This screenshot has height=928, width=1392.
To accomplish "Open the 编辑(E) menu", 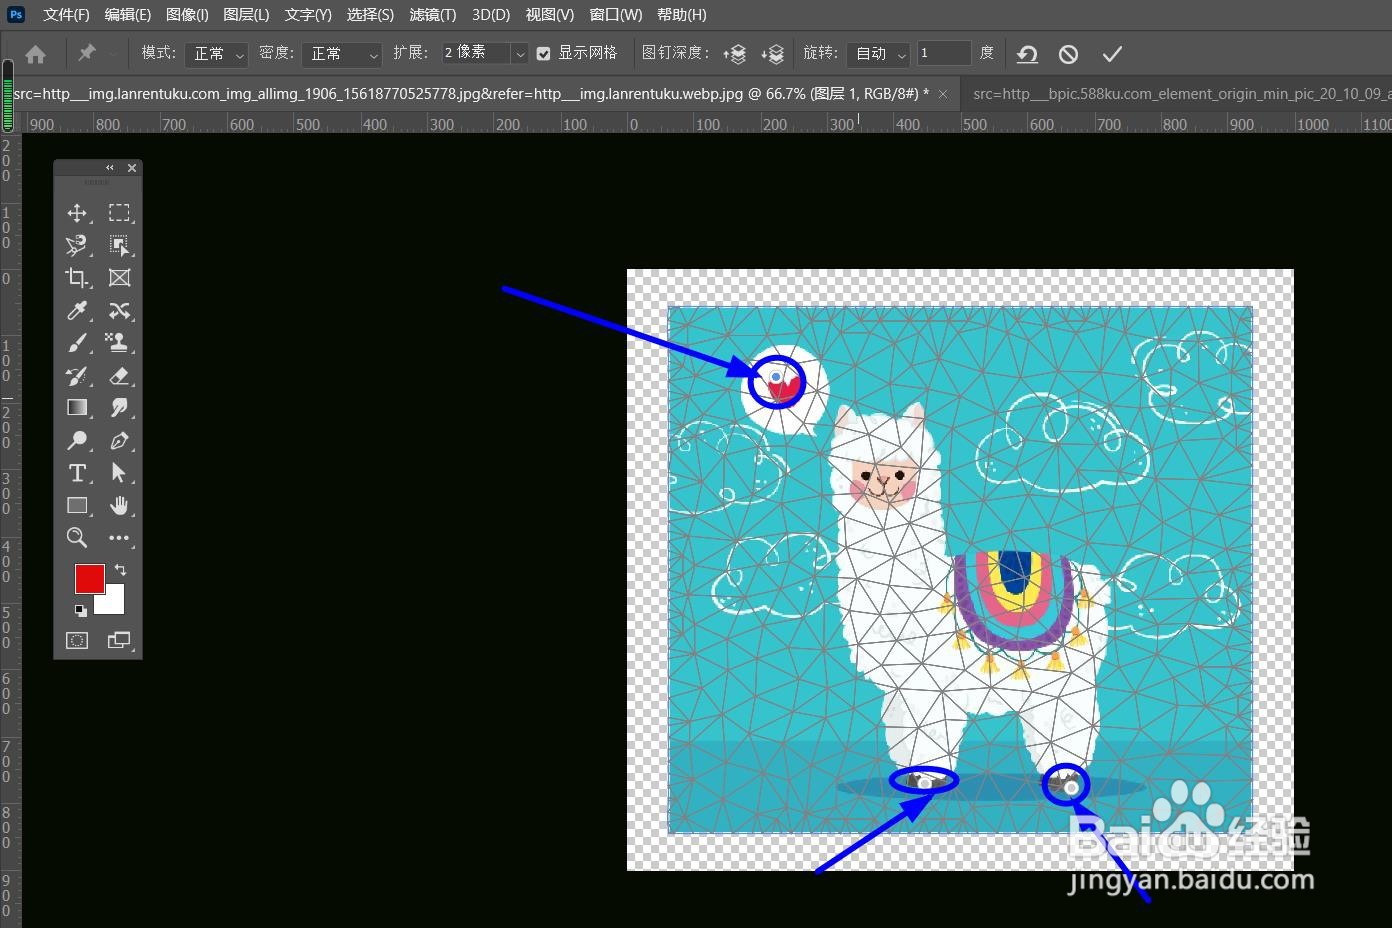I will tap(127, 14).
